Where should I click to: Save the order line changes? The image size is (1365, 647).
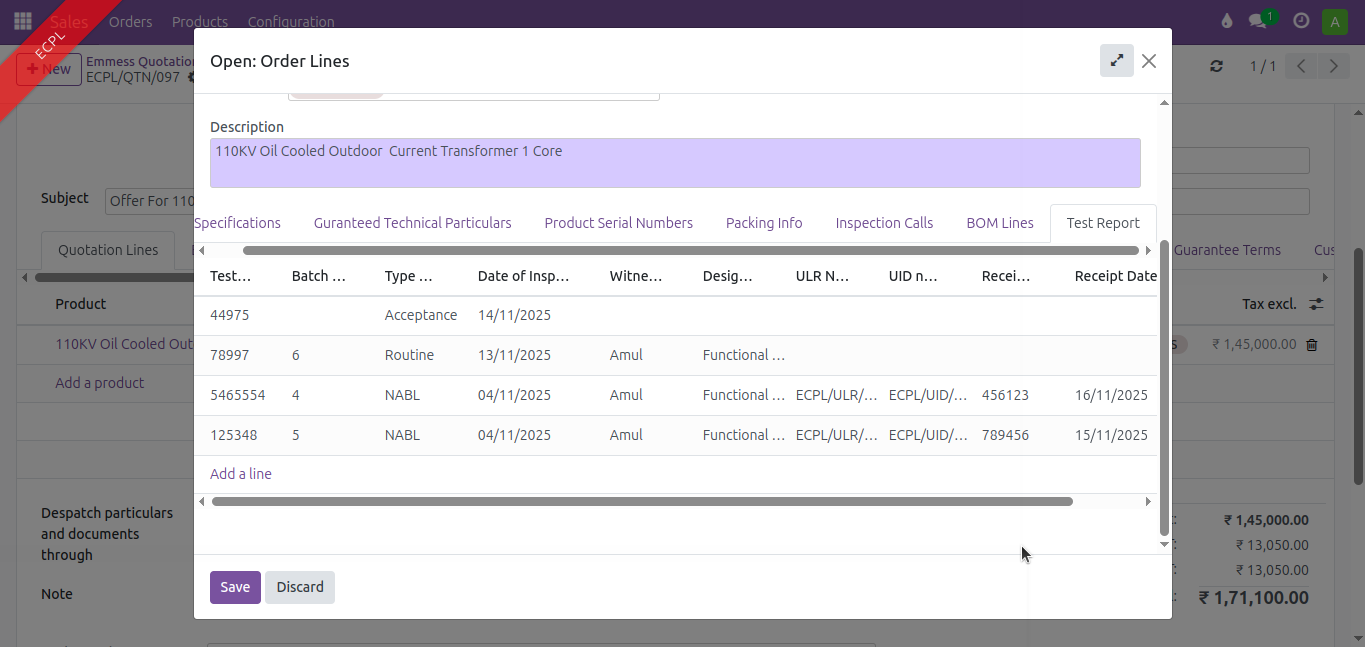pos(235,587)
